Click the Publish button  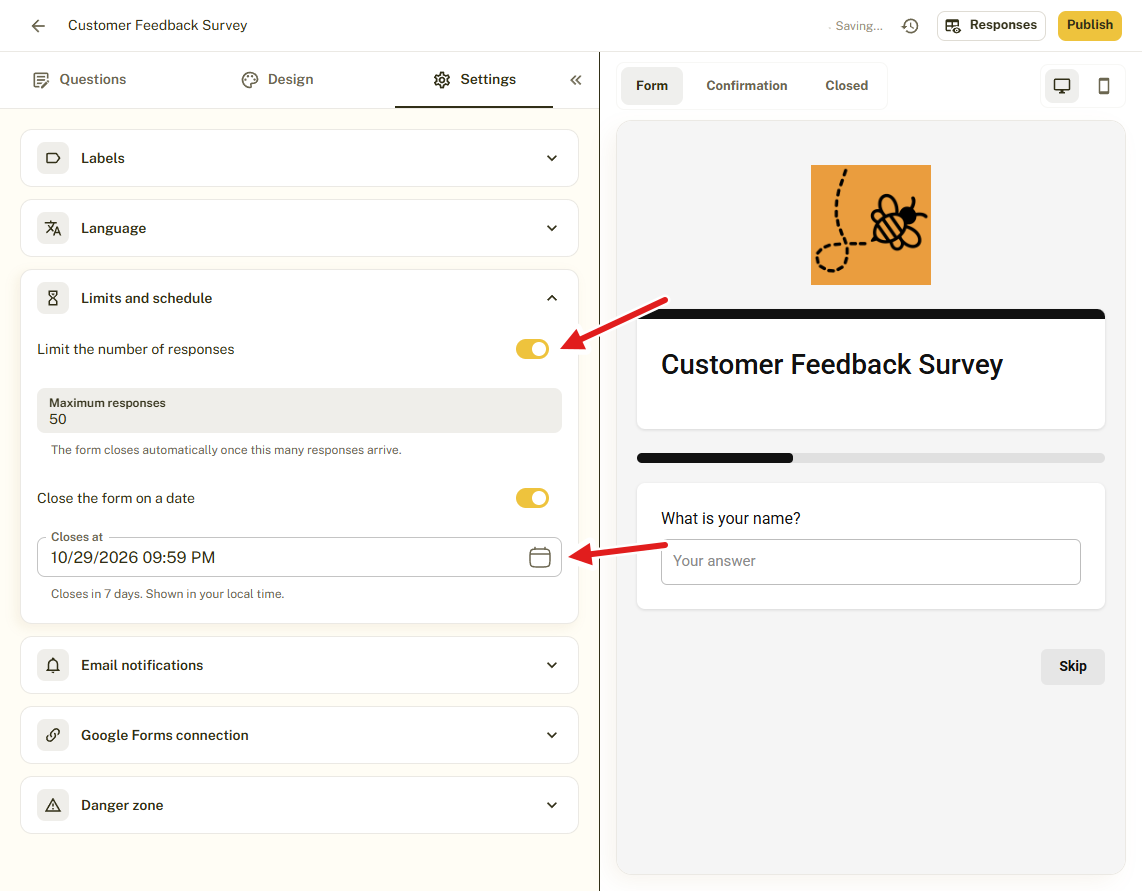(1090, 25)
